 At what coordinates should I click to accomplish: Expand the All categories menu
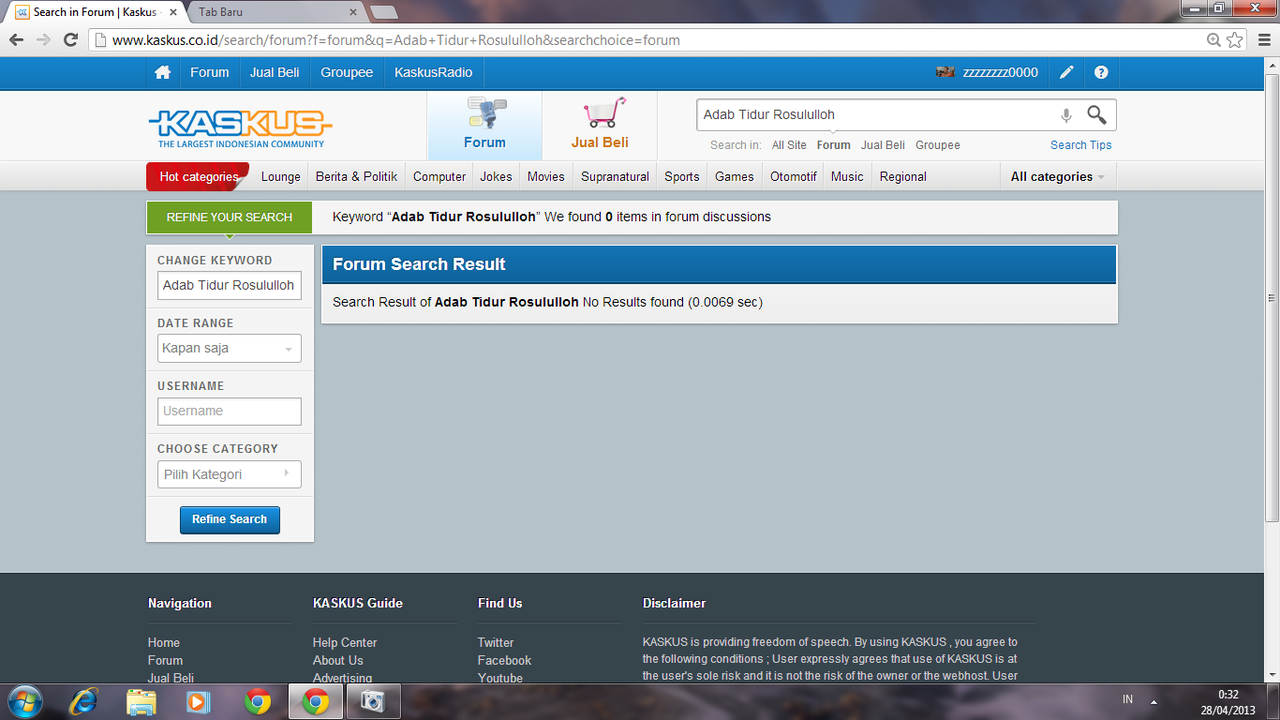1058,177
